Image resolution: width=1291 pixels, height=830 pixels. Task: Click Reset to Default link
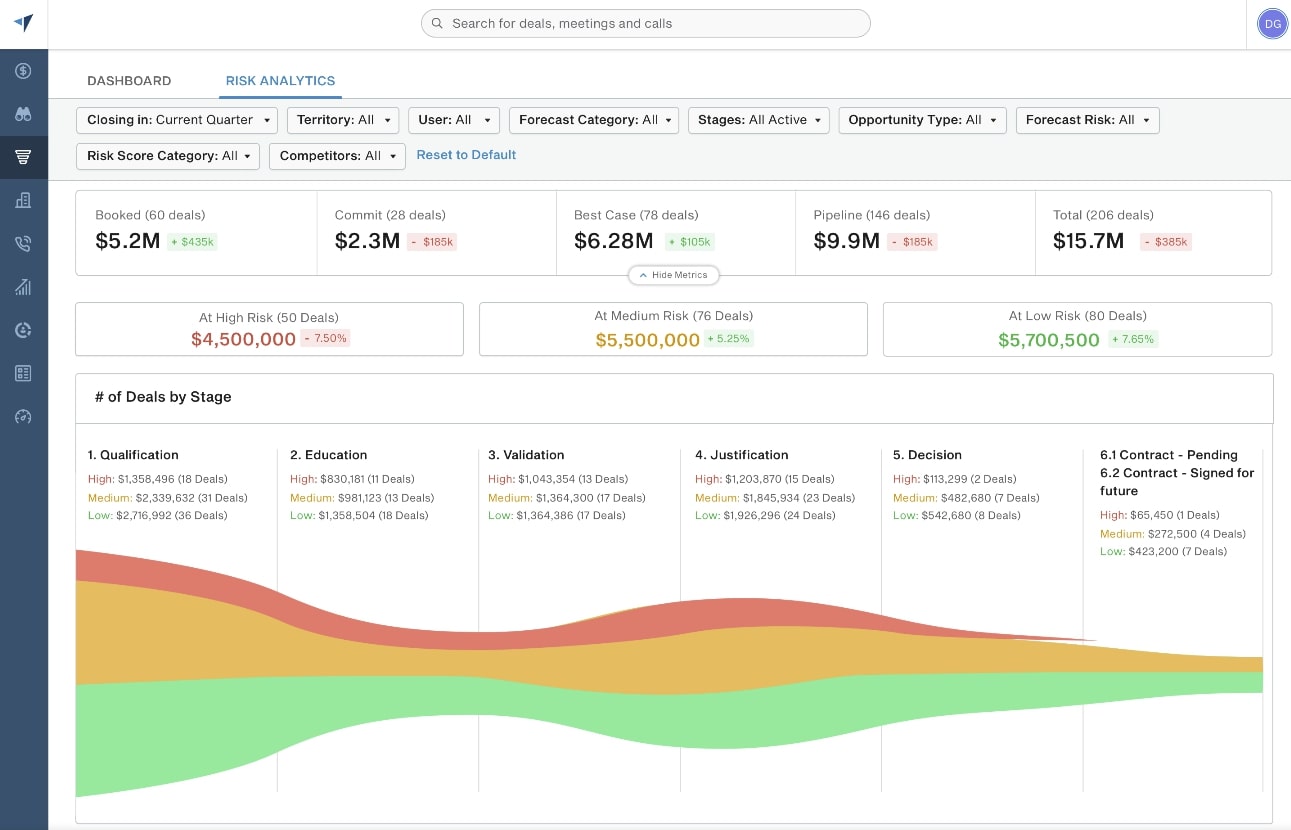[x=466, y=155]
